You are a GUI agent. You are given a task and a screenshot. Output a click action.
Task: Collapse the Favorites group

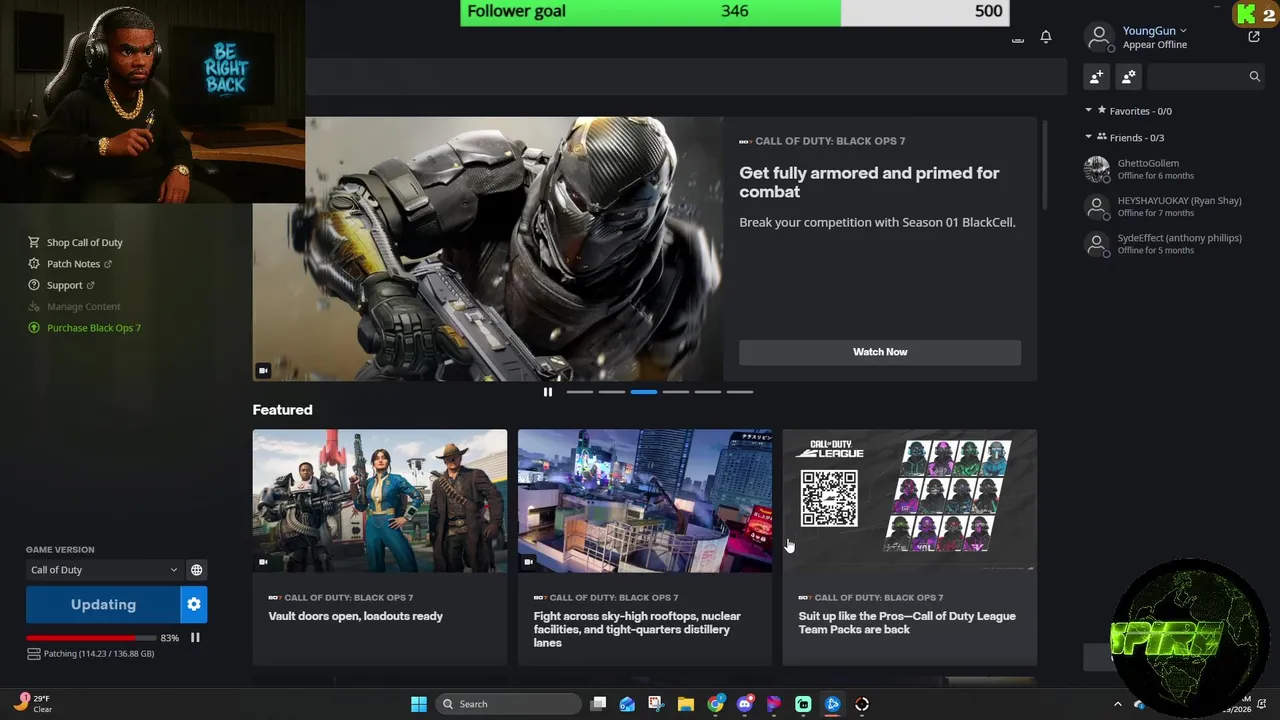1089,111
